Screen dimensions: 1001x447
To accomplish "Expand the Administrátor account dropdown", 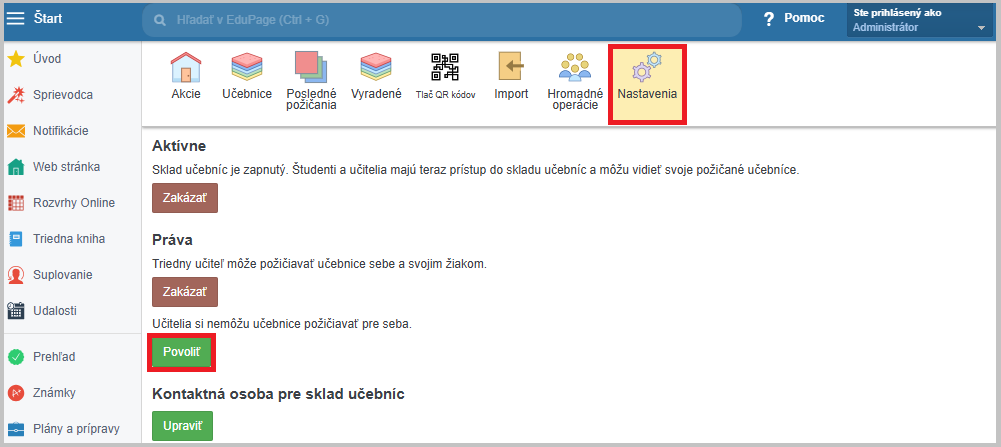I will [981, 28].
